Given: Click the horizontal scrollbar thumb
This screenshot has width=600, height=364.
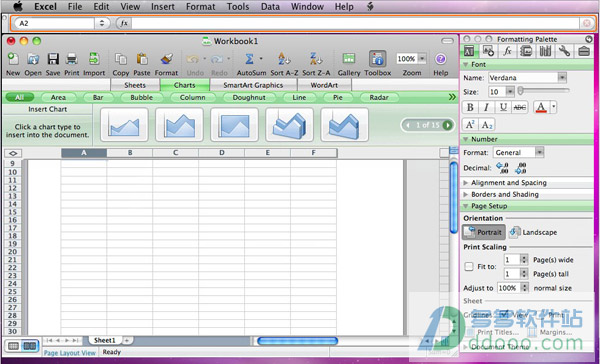Looking at the screenshot, I should pyautogui.click(x=297, y=341).
